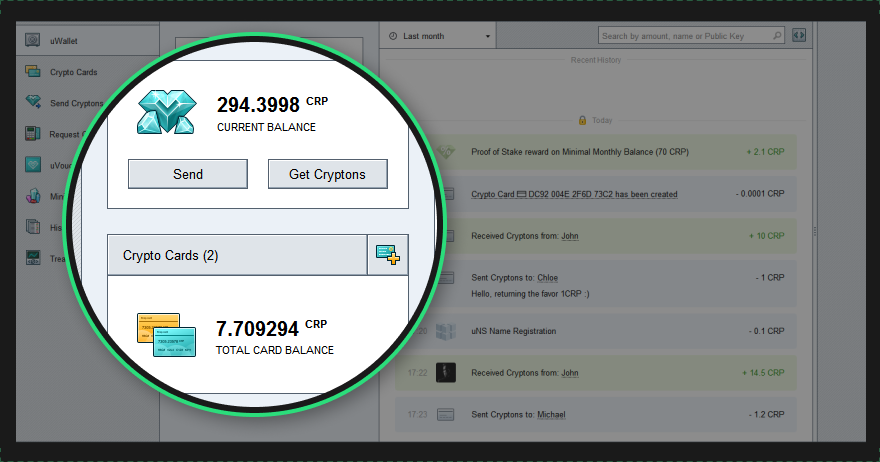Click the panel splitter handle at right

pos(815,231)
